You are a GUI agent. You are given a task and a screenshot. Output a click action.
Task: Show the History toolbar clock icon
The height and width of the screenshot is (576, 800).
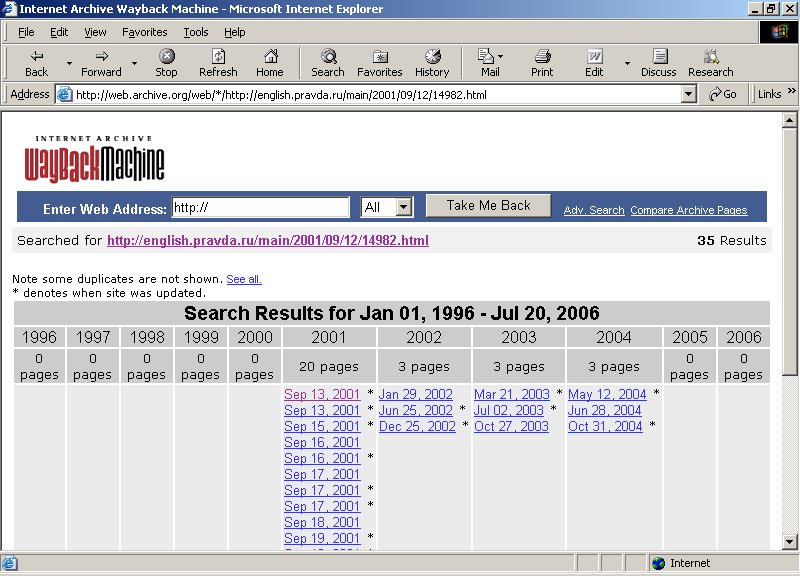point(433,56)
